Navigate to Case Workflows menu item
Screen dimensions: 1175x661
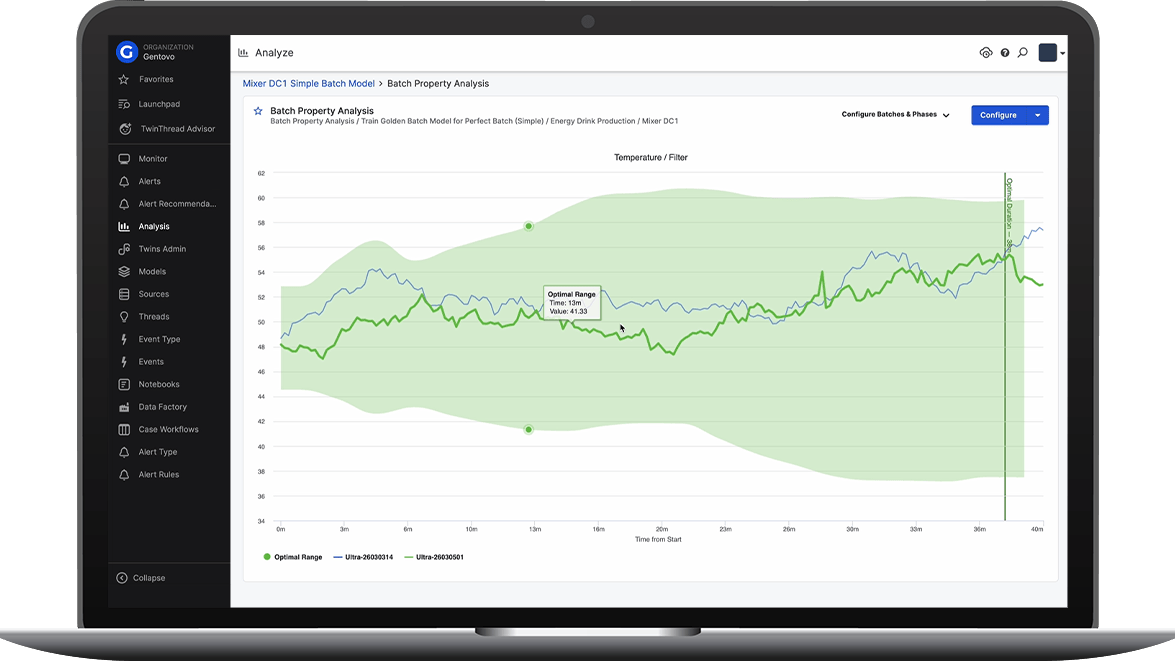click(168, 429)
